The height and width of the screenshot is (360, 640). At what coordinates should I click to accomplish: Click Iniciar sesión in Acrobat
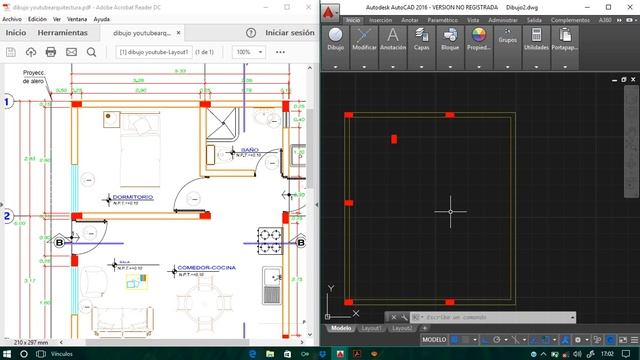coord(290,33)
